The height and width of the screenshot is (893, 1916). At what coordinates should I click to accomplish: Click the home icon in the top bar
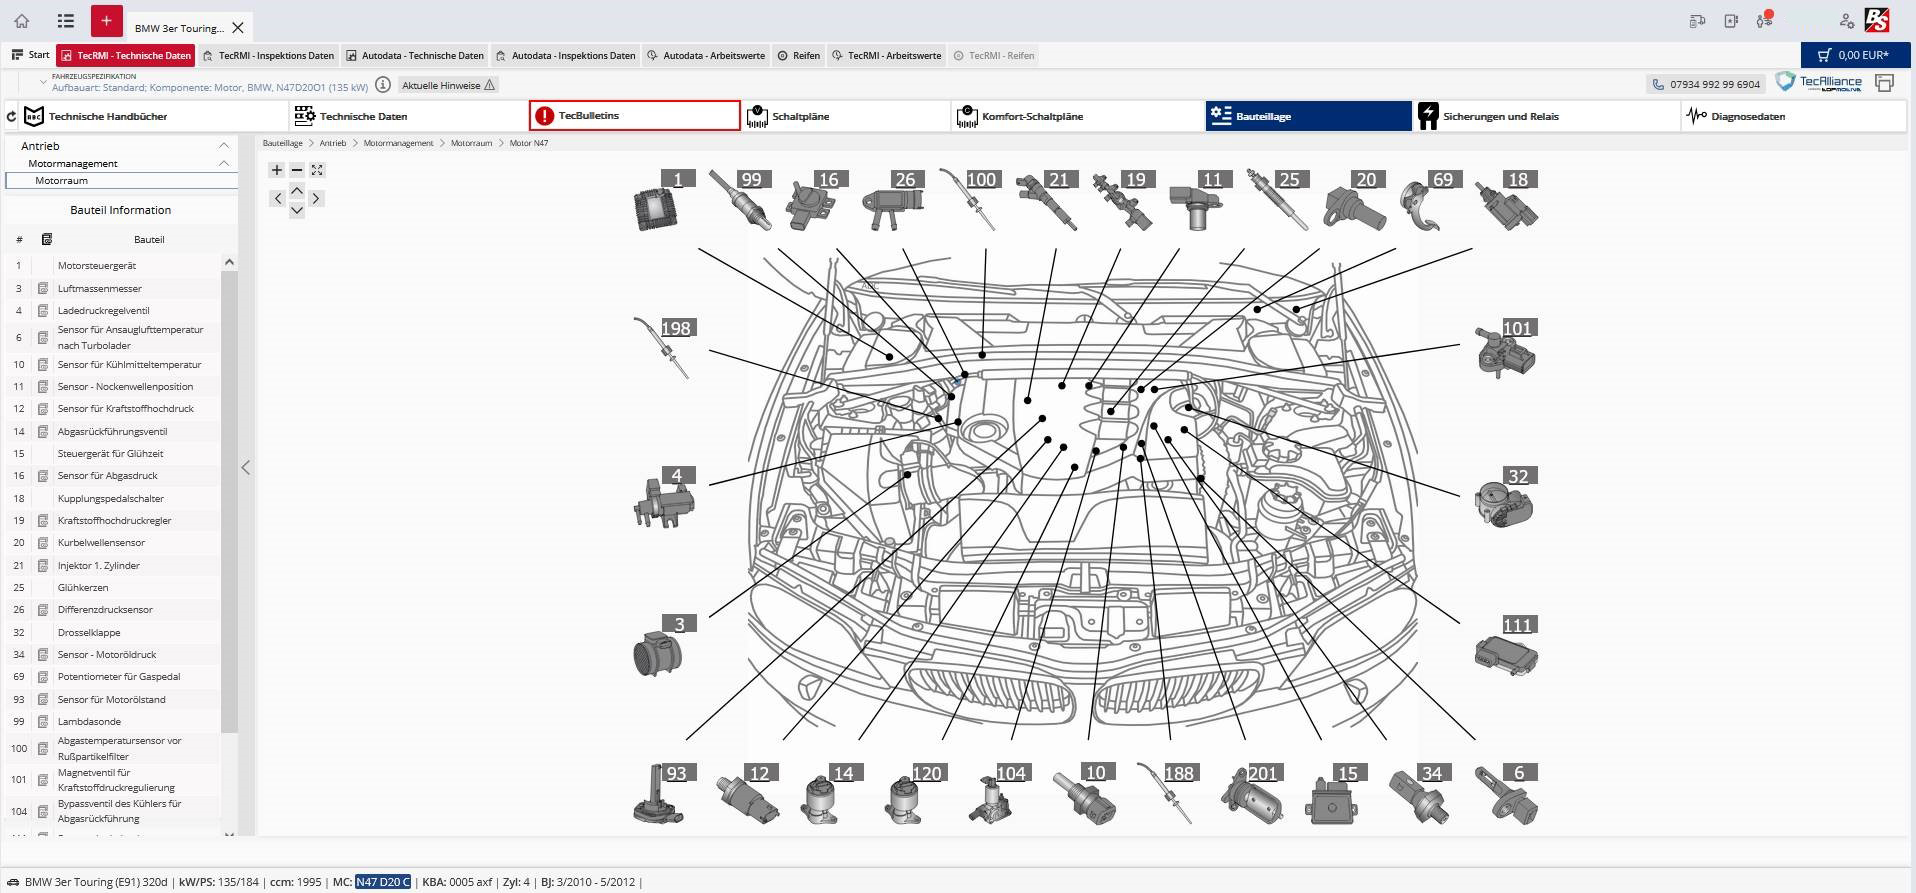21,21
